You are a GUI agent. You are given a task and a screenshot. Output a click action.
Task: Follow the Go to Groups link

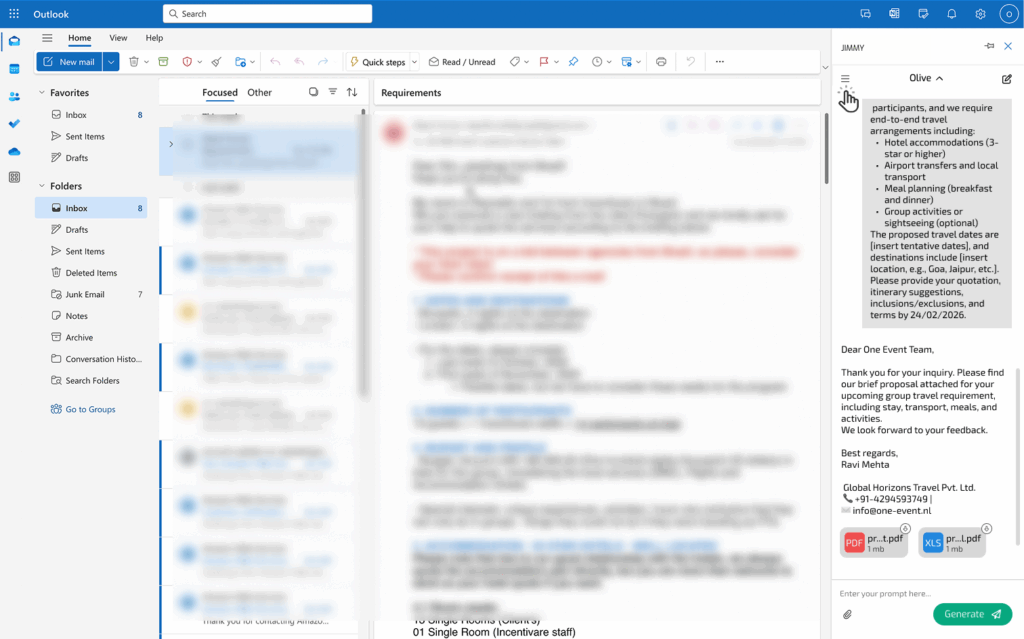click(x=90, y=409)
